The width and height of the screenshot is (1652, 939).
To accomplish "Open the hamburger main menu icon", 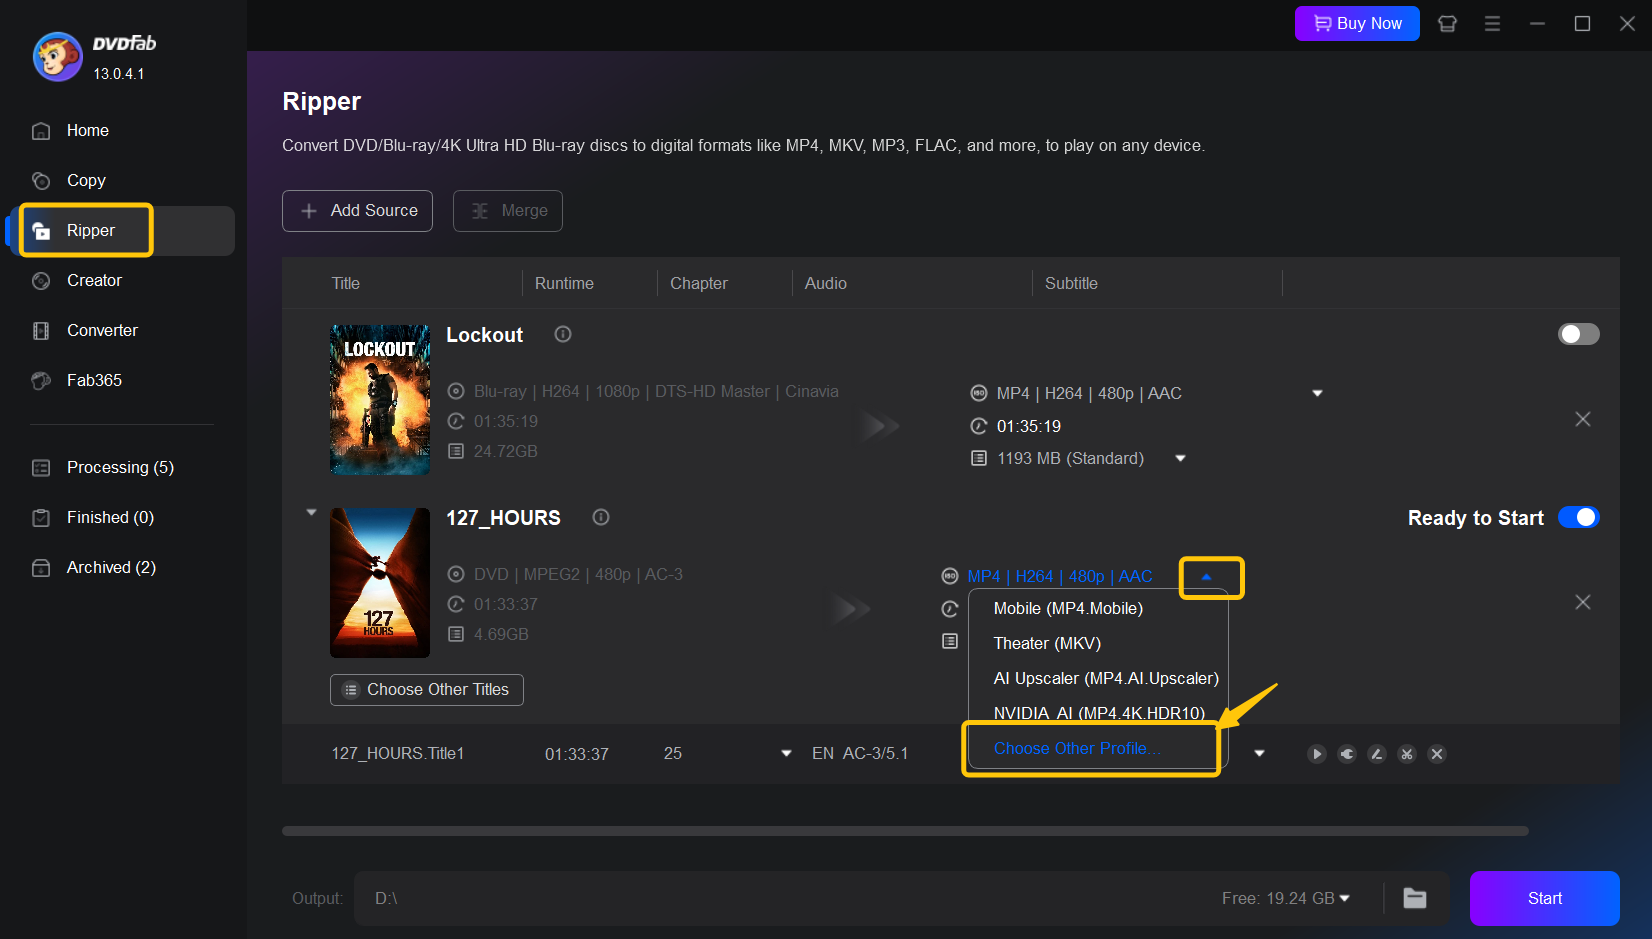I will pyautogui.click(x=1492, y=23).
